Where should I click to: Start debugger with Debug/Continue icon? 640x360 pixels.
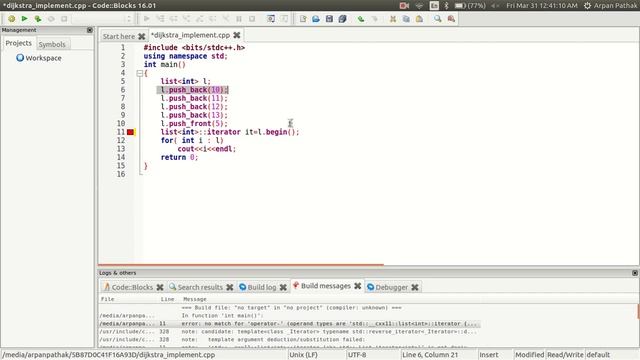(x=147, y=19)
